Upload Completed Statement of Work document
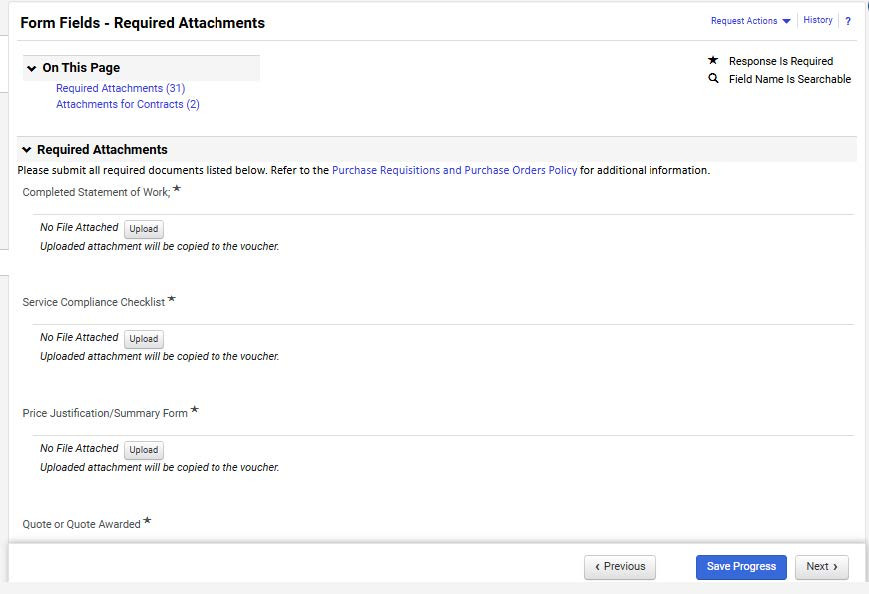This screenshot has width=869, height=594. coord(143,228)
